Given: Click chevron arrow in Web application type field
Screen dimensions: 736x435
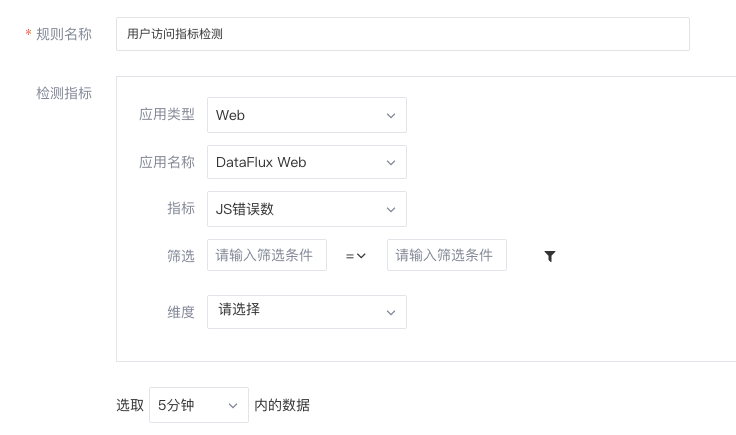Looking at the screenshot, I should (391, 115).
